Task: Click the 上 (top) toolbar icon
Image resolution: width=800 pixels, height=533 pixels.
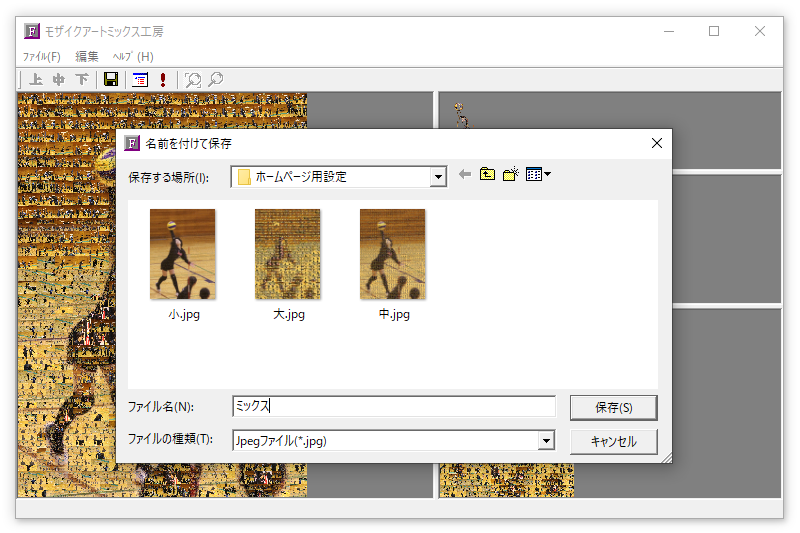Action: pos(36,80)
